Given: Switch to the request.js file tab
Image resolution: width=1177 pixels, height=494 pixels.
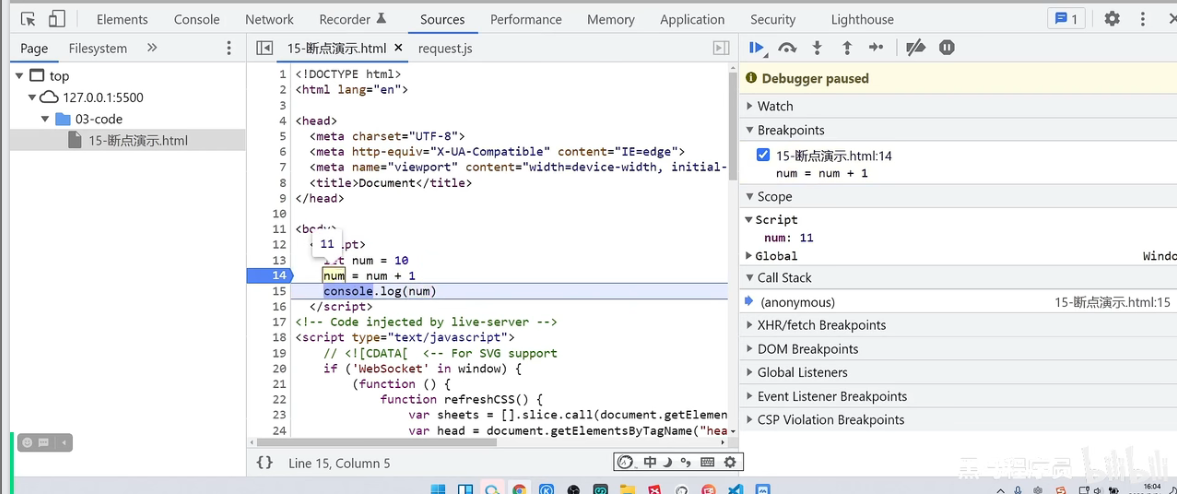Looking at the screenshot, I should click(x=445, y=49).
